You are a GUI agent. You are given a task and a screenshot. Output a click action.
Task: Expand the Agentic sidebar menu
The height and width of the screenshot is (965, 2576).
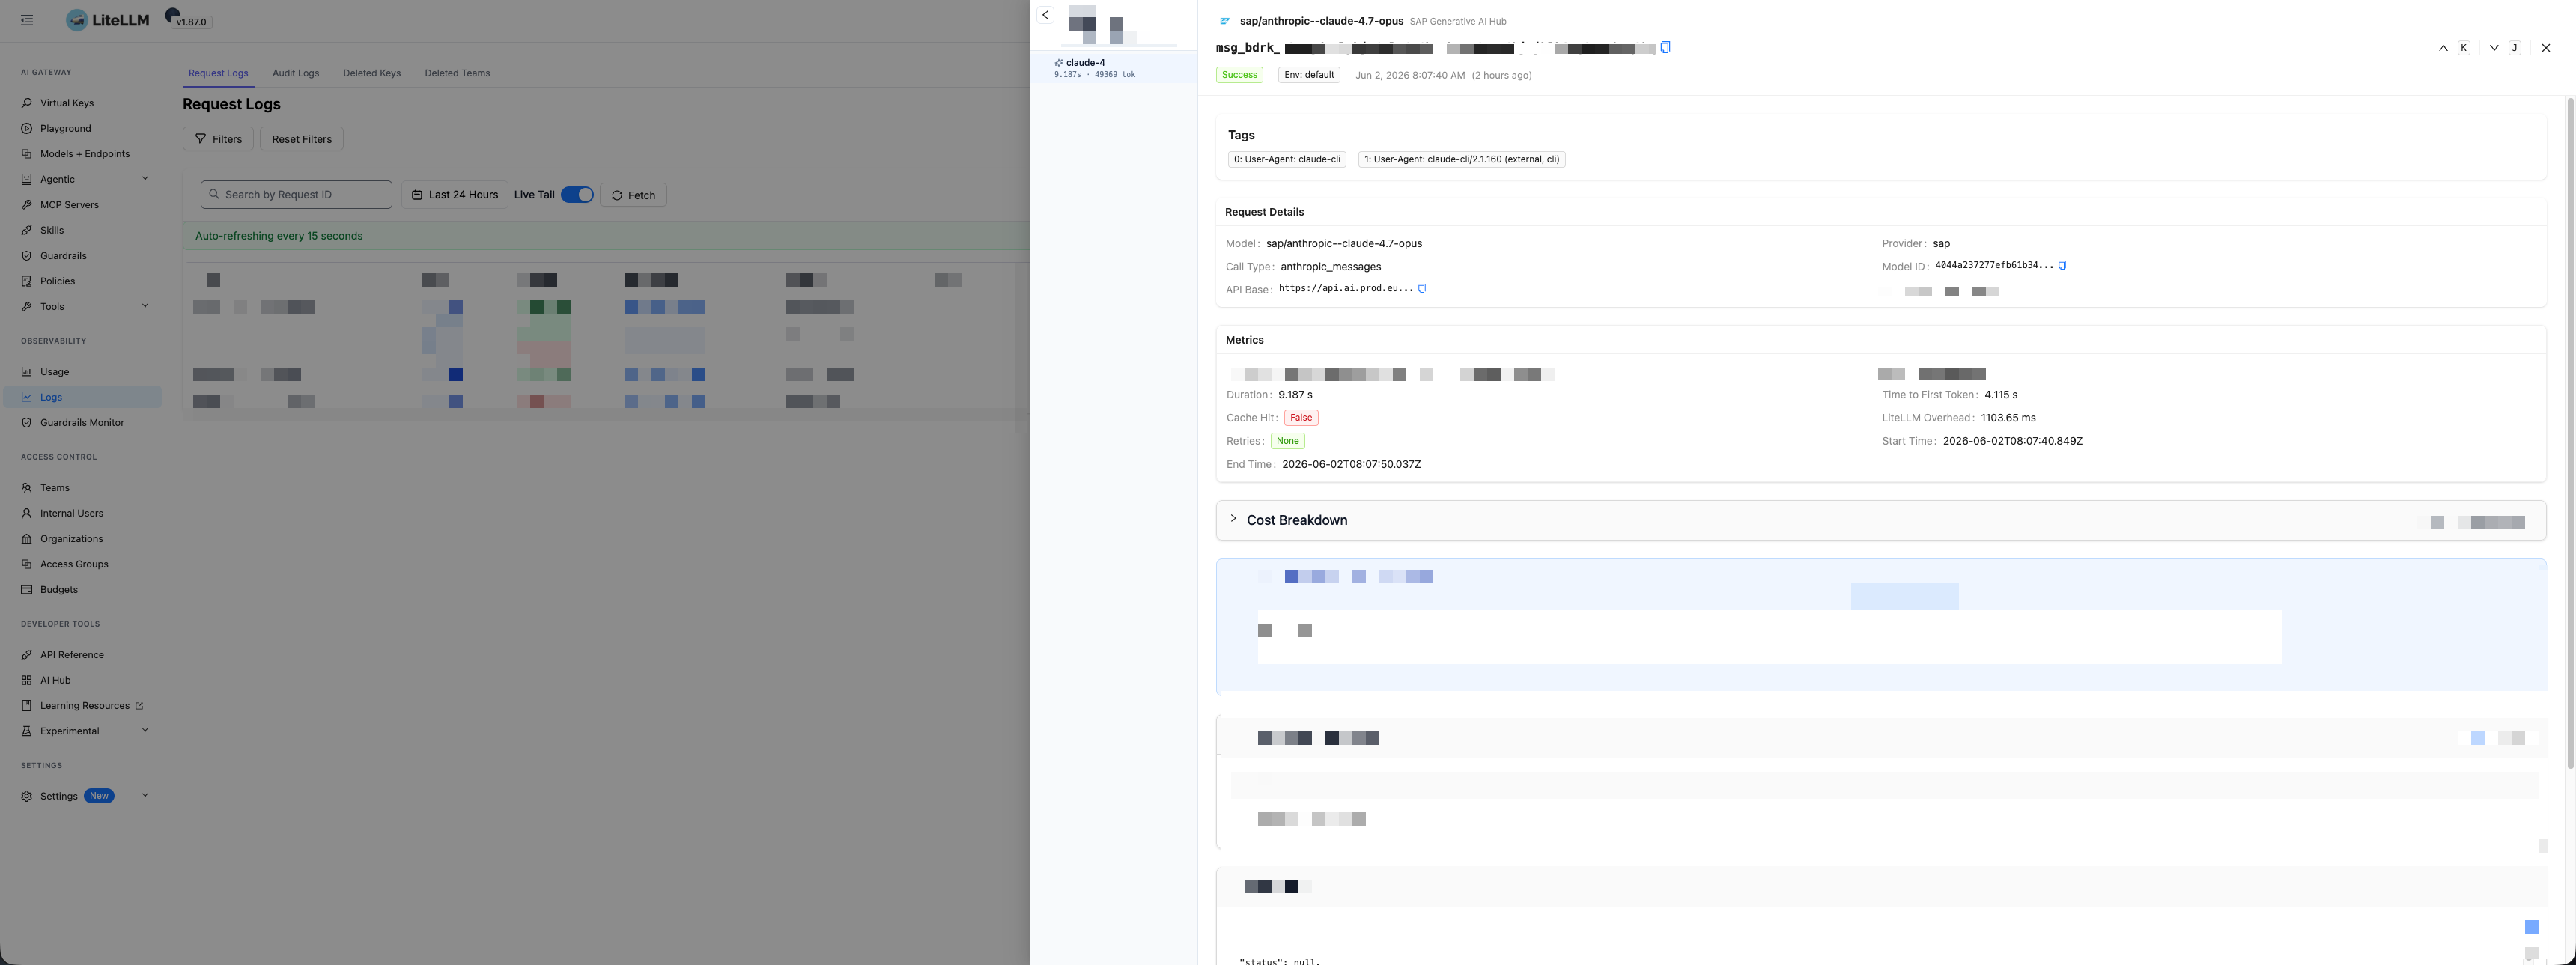pyautogui.click(x=145, y=179)
